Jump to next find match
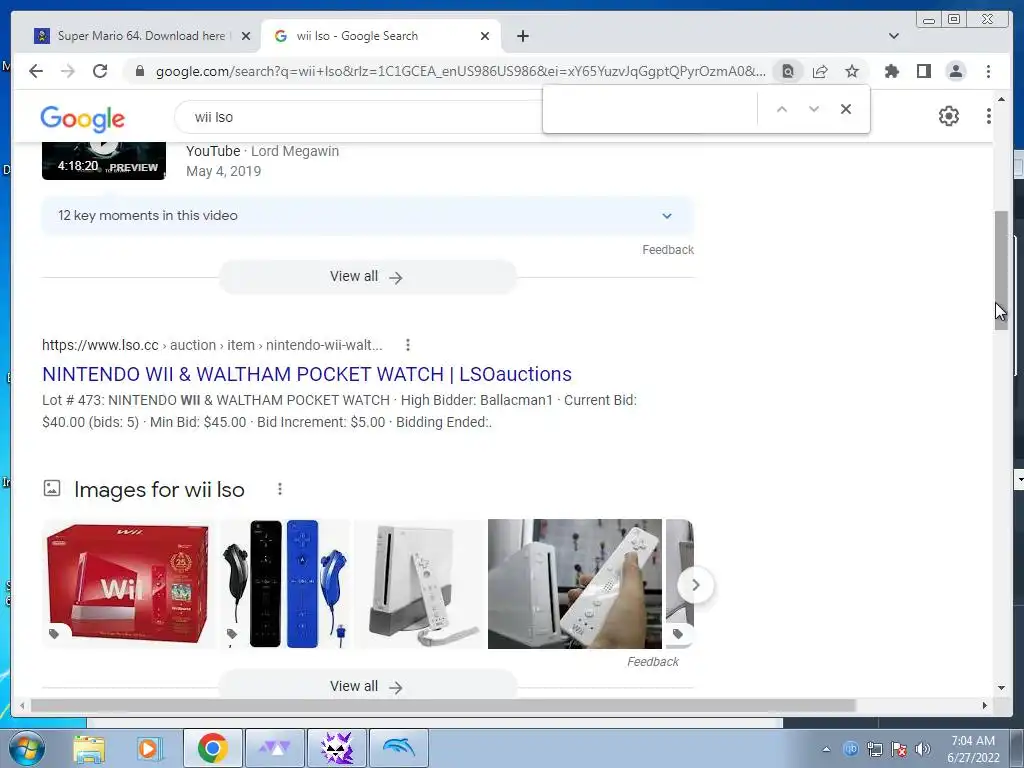This screenshot has width=1024, height=768. tap(814, 109)
